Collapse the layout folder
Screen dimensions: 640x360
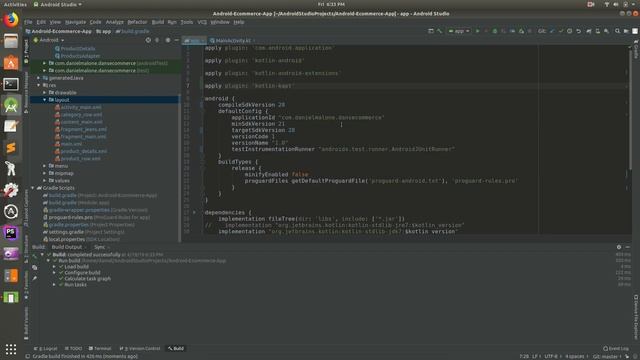point(44,100)
